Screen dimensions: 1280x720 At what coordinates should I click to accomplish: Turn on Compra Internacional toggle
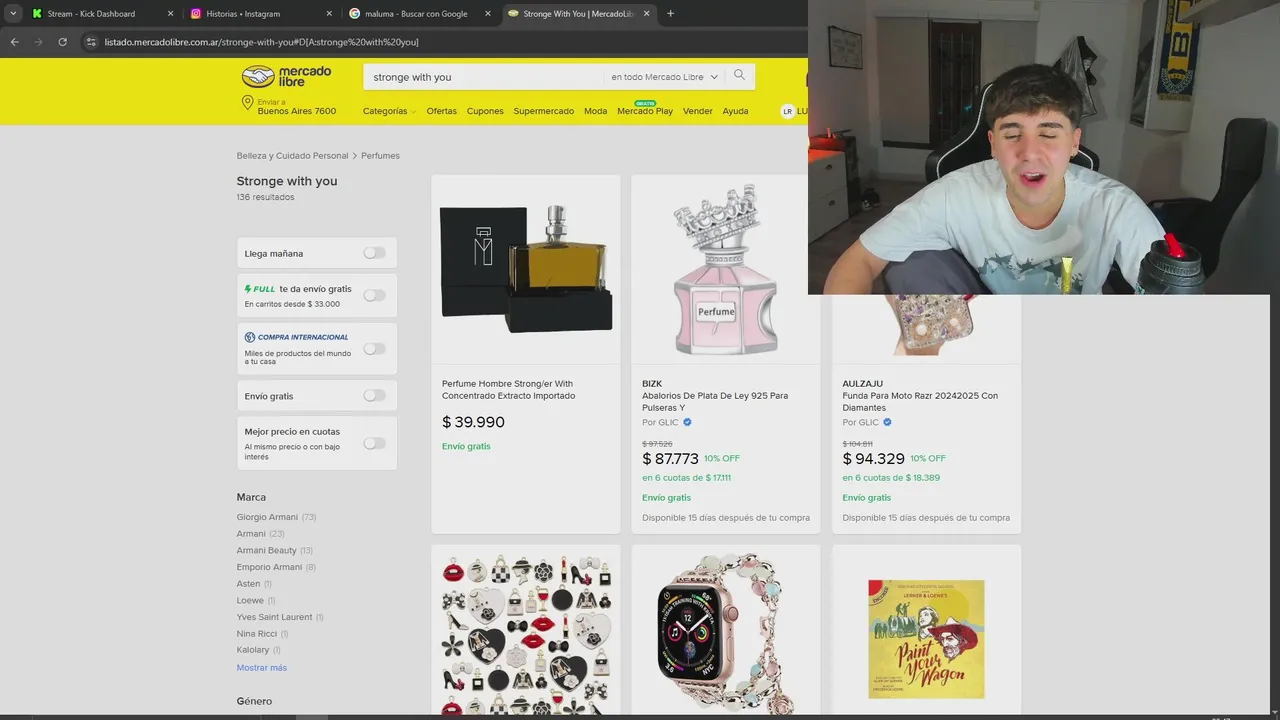(374, 348)
